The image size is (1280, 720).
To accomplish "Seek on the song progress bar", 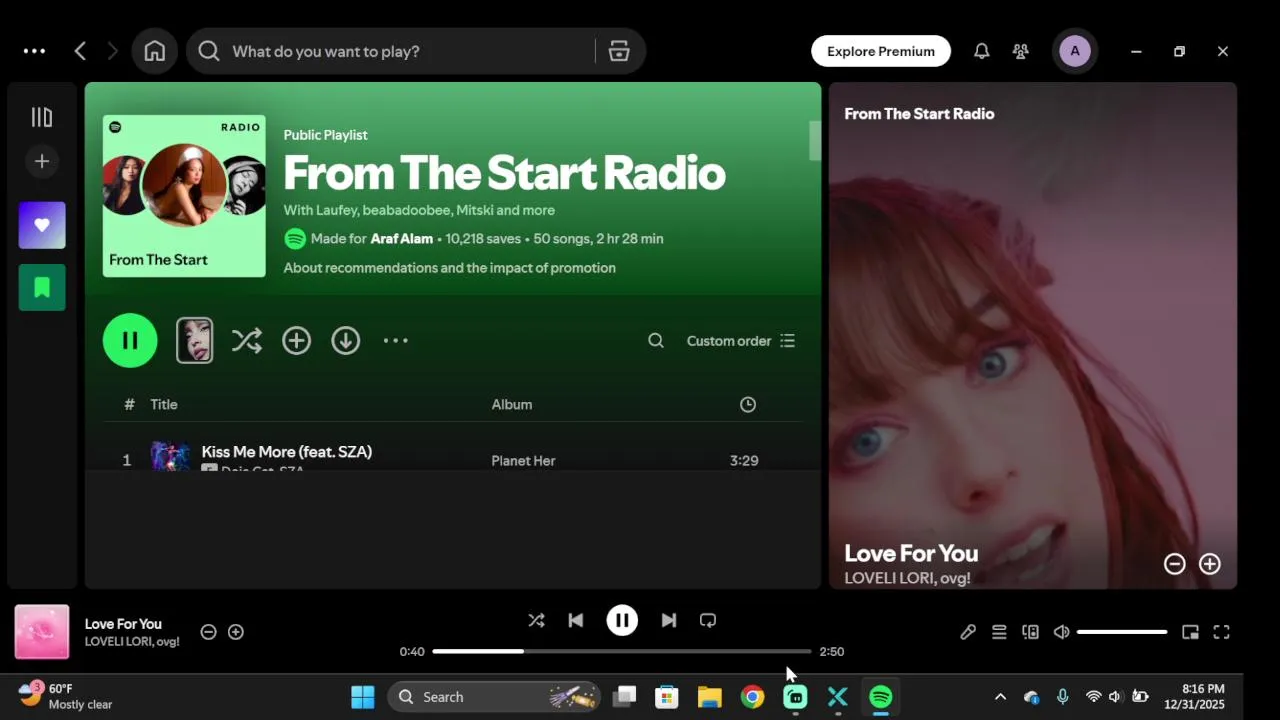I will pyautogui.click(x=622, y=651).
